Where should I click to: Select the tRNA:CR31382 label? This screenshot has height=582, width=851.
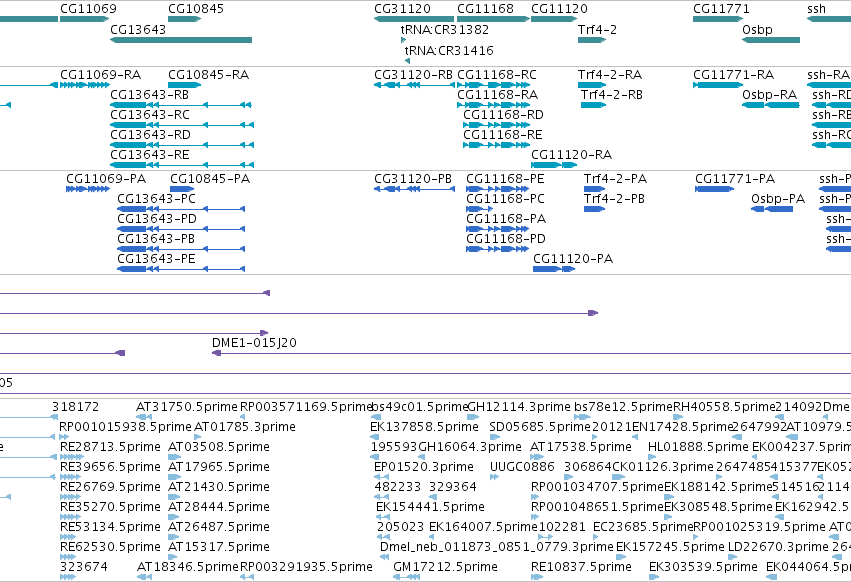click(444, 29)
